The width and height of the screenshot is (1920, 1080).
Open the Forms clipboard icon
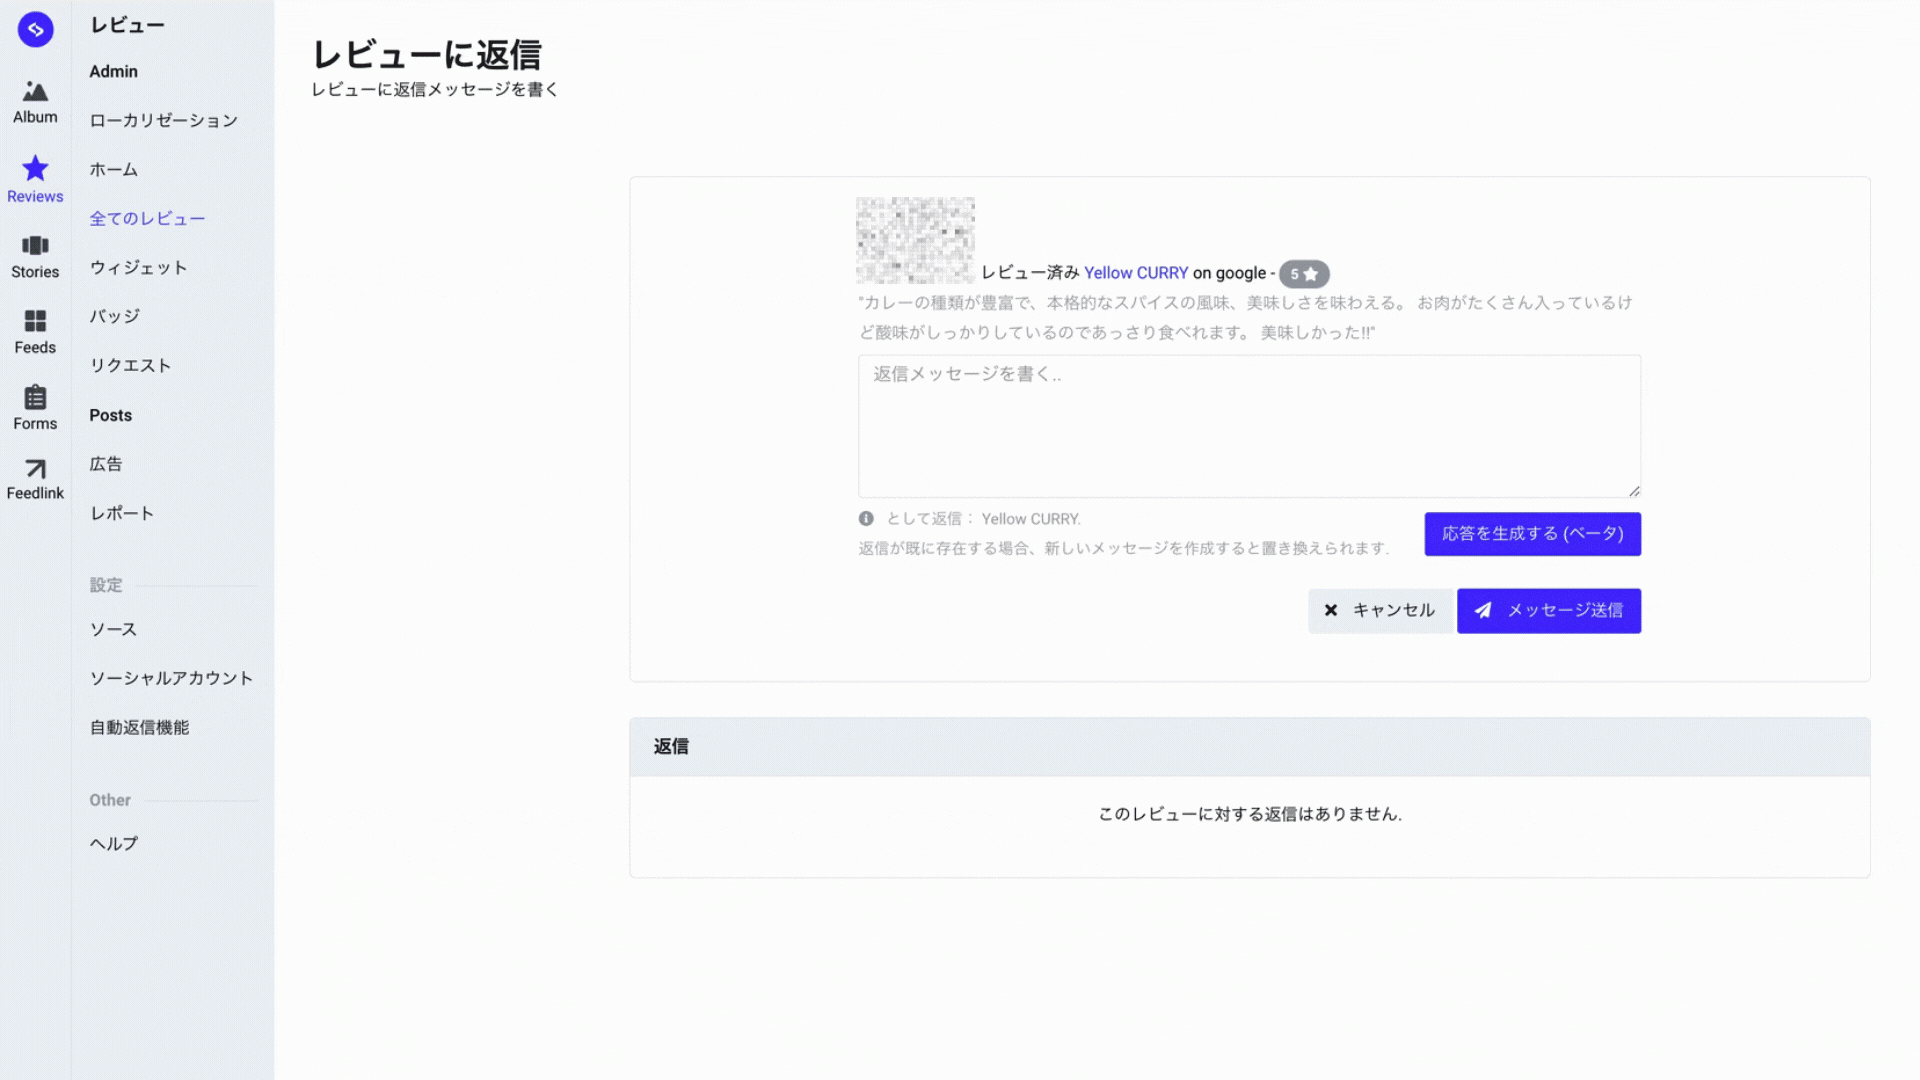point(35,398)
